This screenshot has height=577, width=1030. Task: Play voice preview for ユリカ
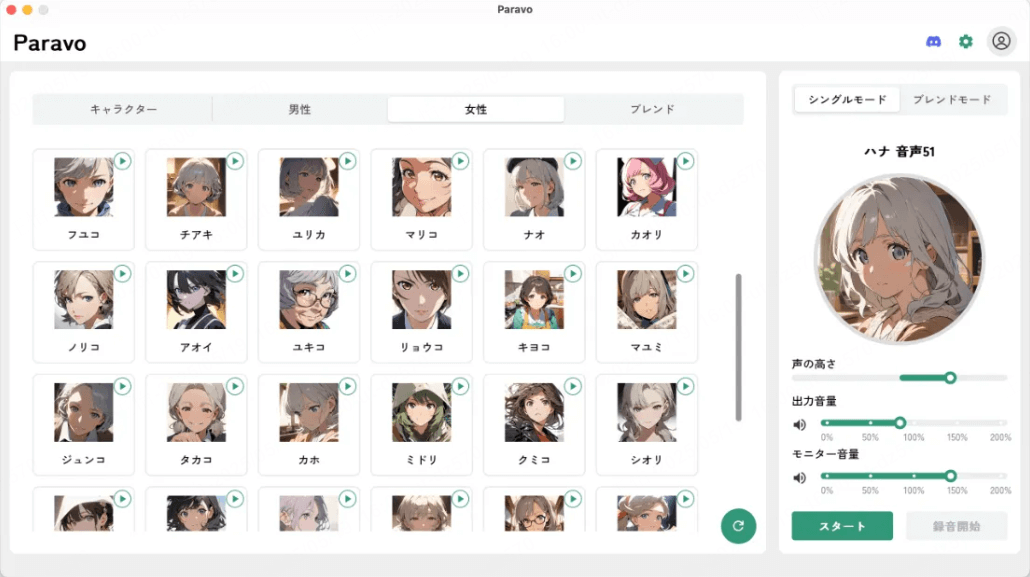click(347, 161)
